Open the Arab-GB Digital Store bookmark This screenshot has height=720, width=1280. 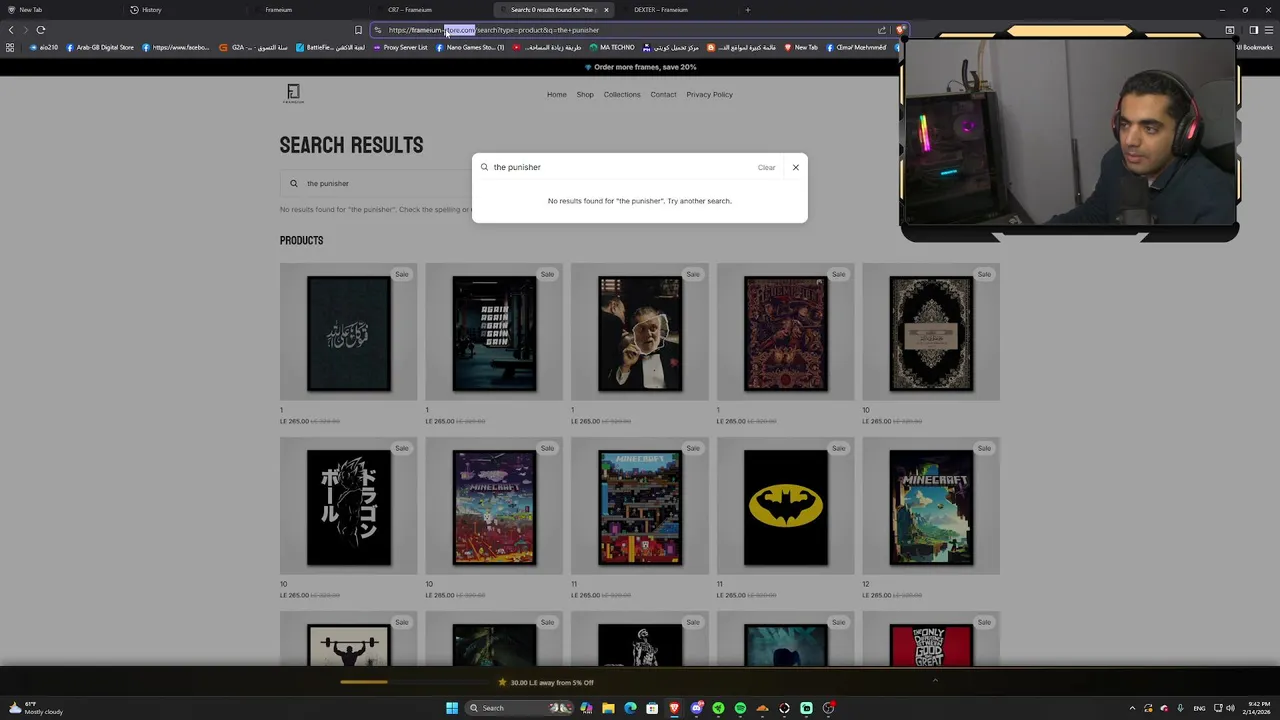tap(99, 47)
